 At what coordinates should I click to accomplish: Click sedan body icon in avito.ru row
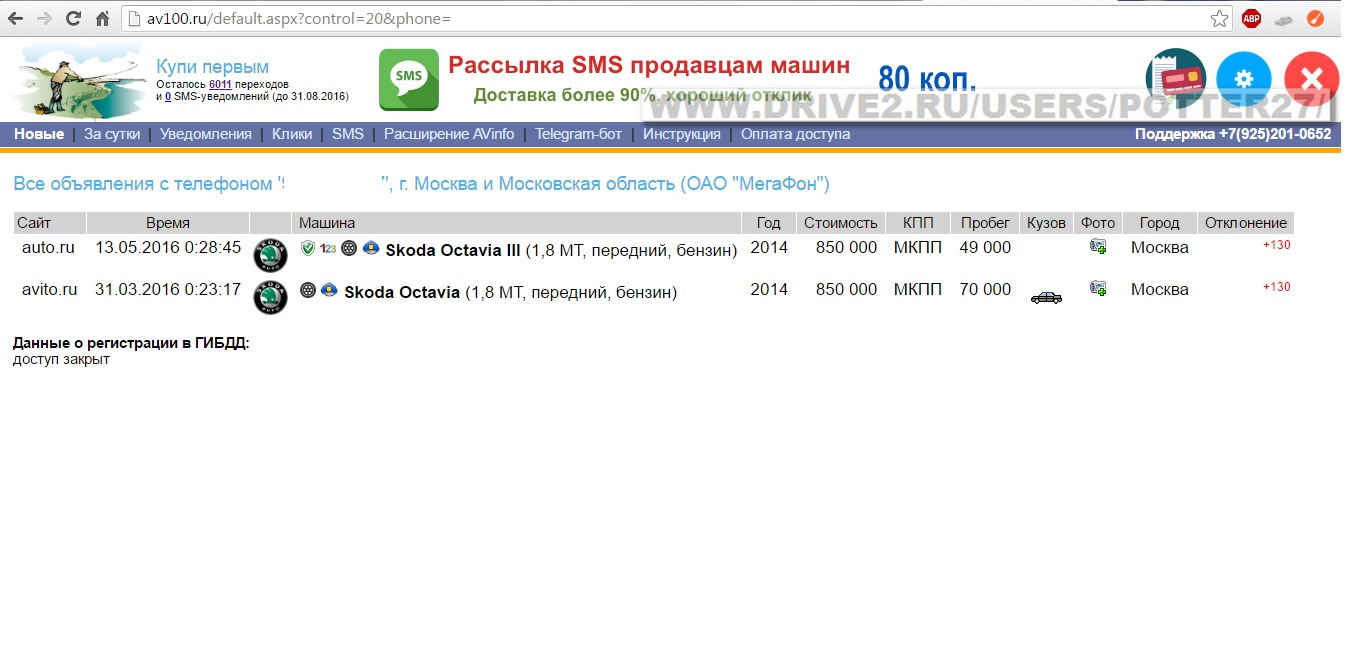click(x=1046, y=297)
